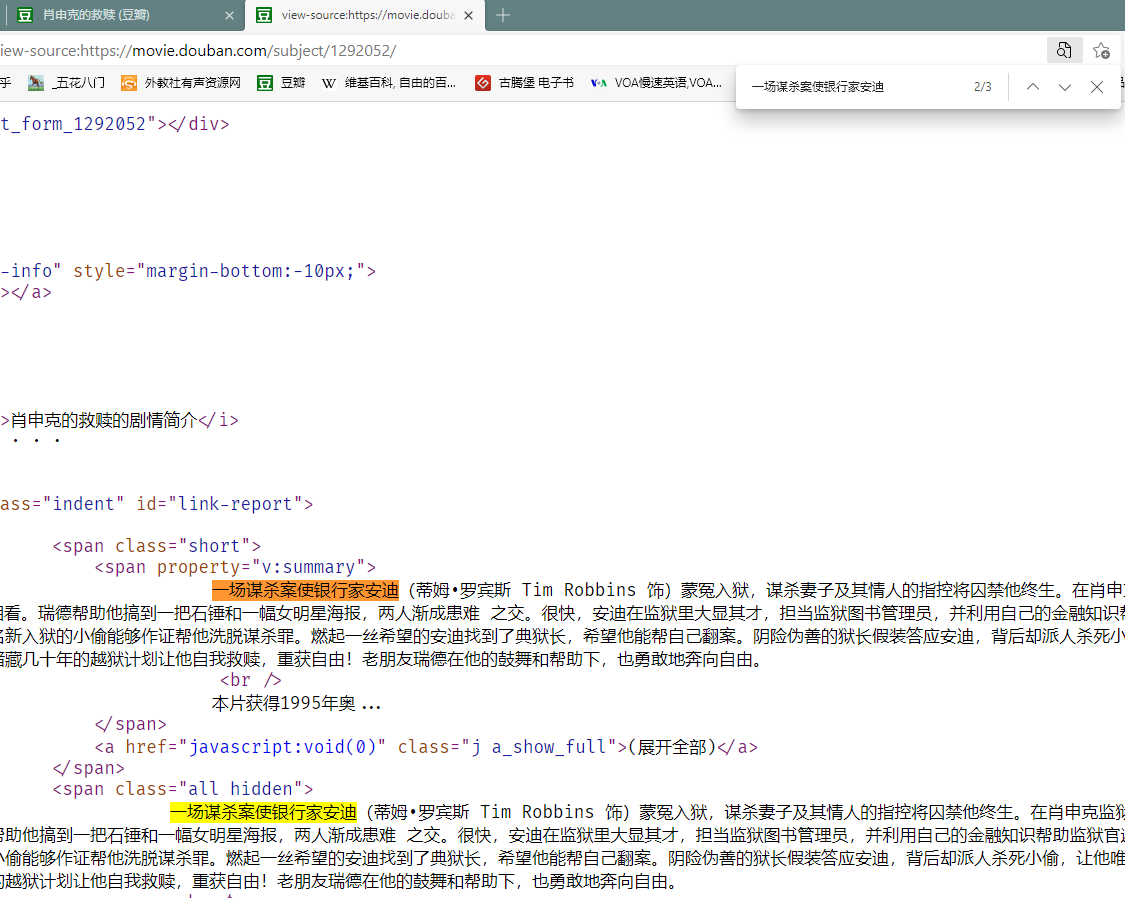Open the VOA慢速英语 bookmark
This screenshot has width=1125, height=898.
[656, 83]
